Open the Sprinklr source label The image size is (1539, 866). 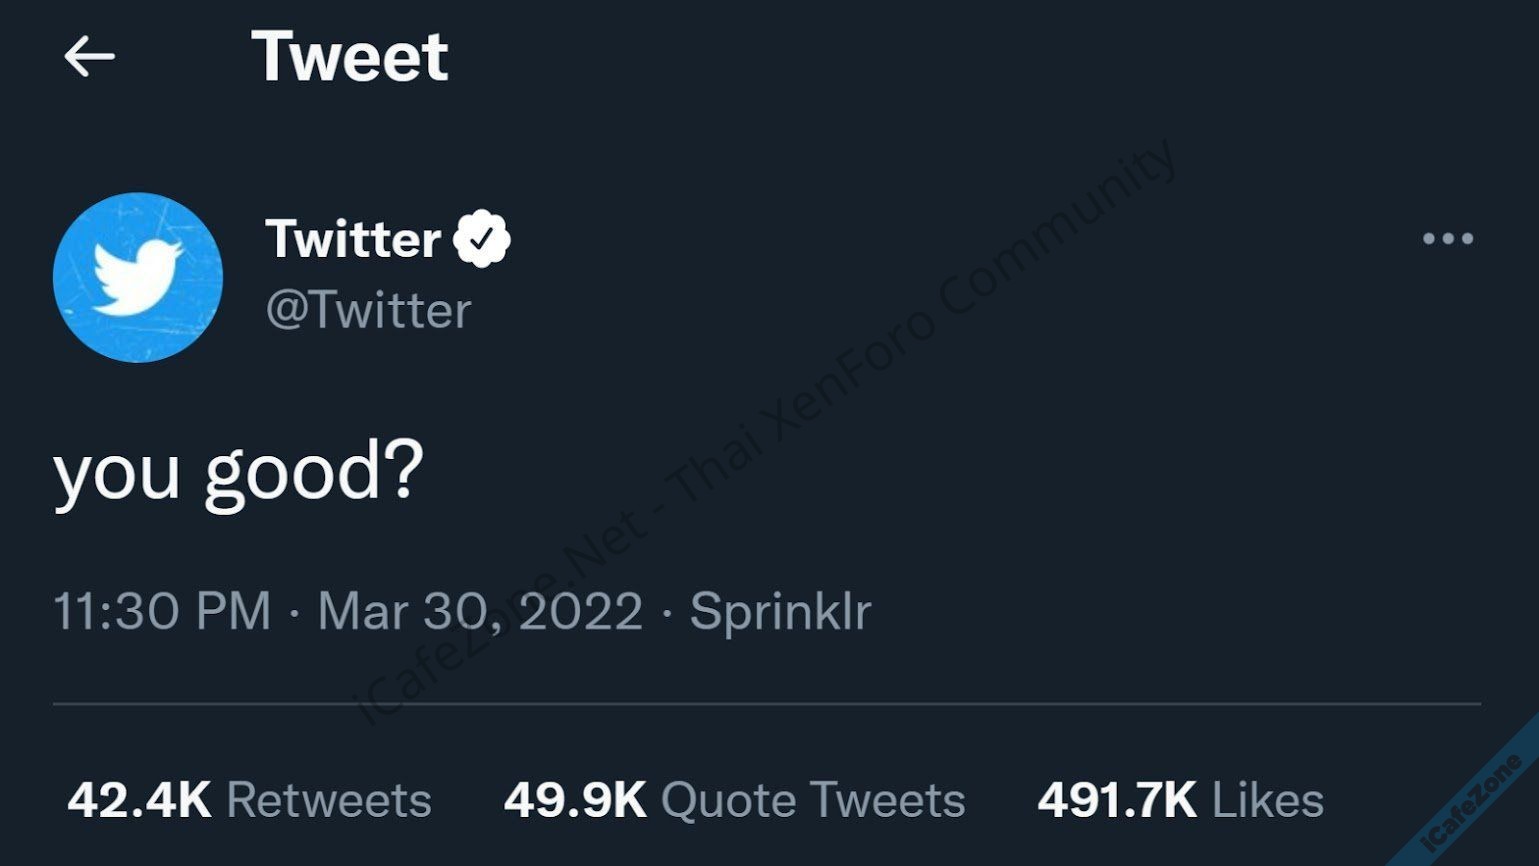pos(780,611)
